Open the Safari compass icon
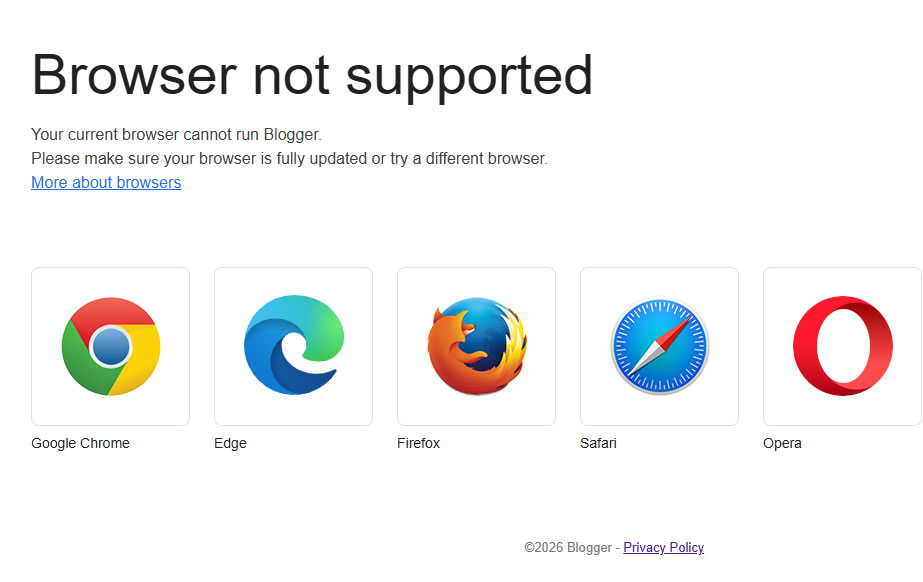This screenshot has width=923, height=582. [x=659, y=346]
